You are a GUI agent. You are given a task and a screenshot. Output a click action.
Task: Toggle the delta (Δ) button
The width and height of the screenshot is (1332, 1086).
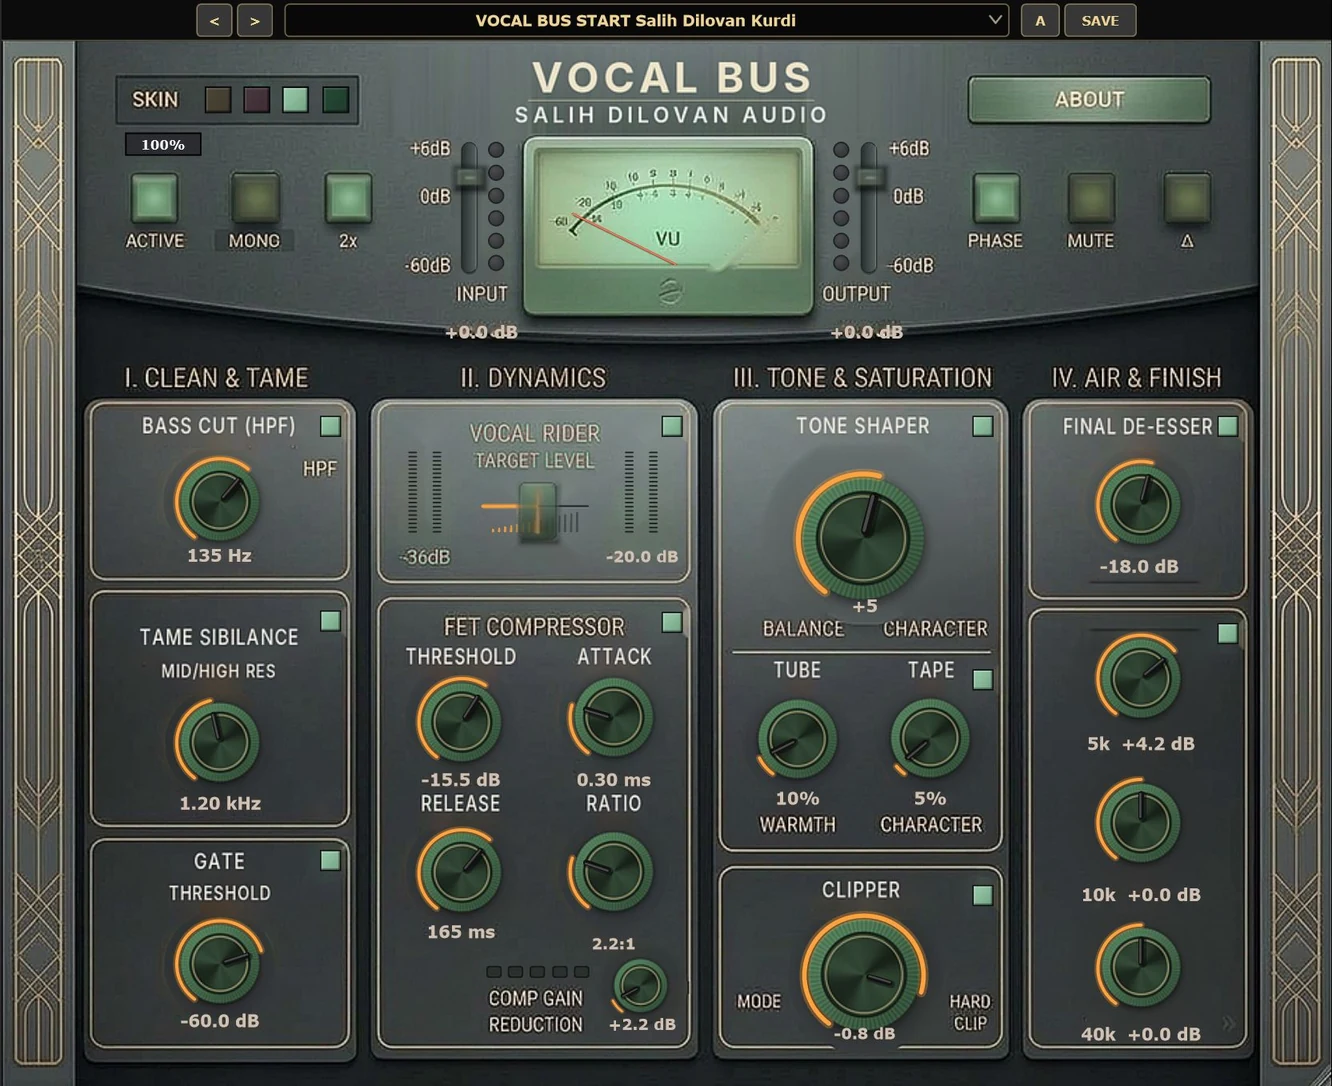point(1187,197)
